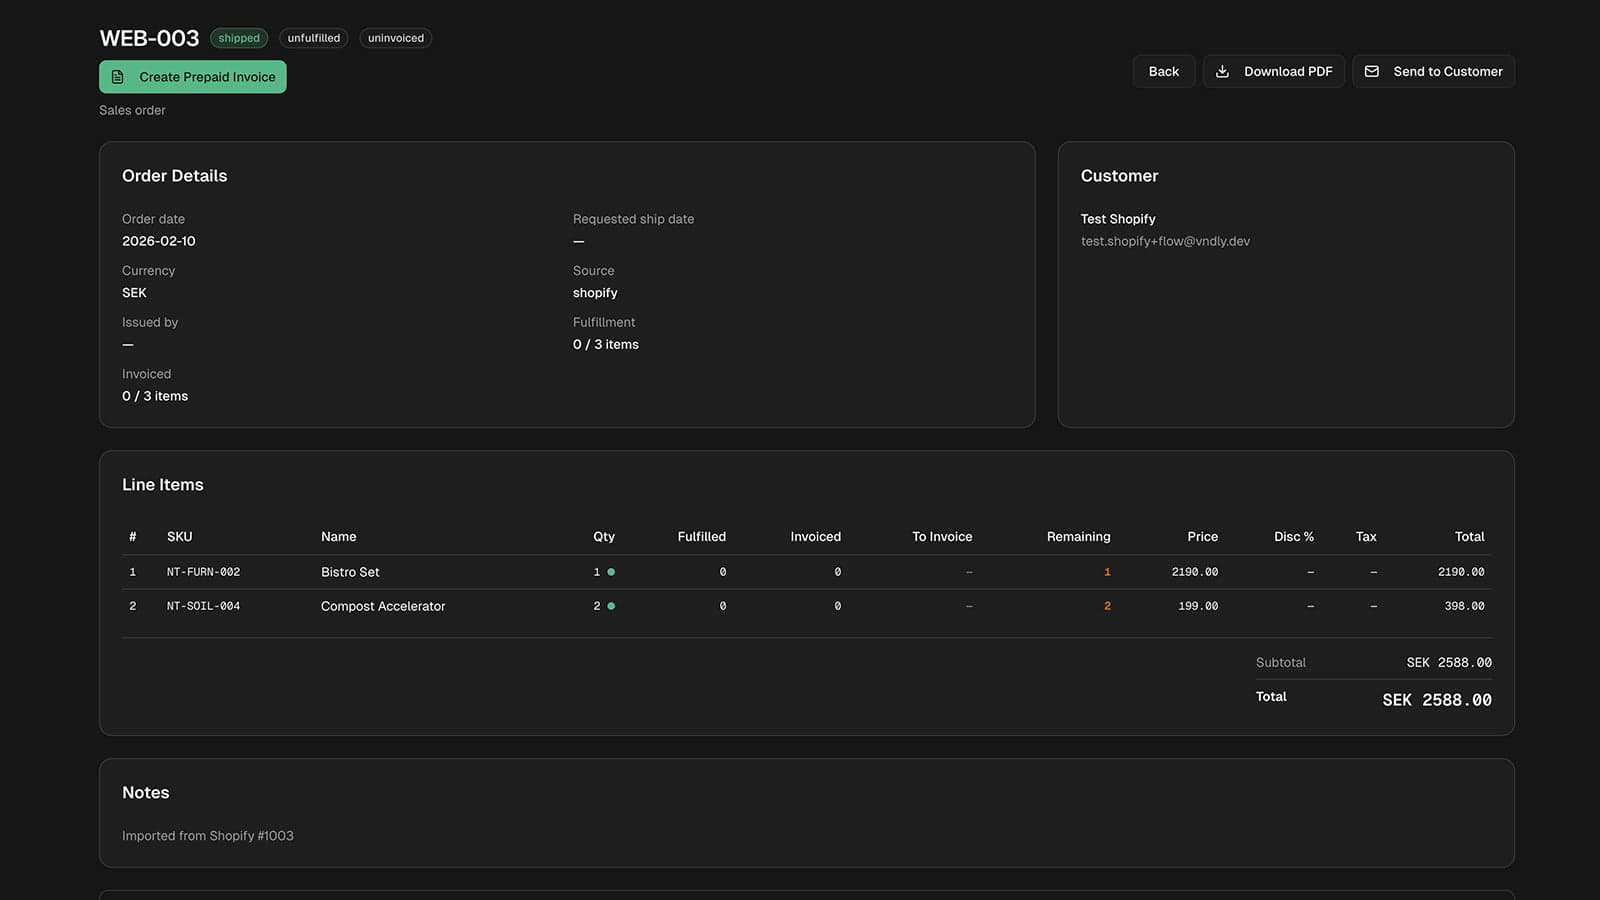Create a prepaid invoice
The width and height of the screenshot is (1600, 900).
(193, 77)
